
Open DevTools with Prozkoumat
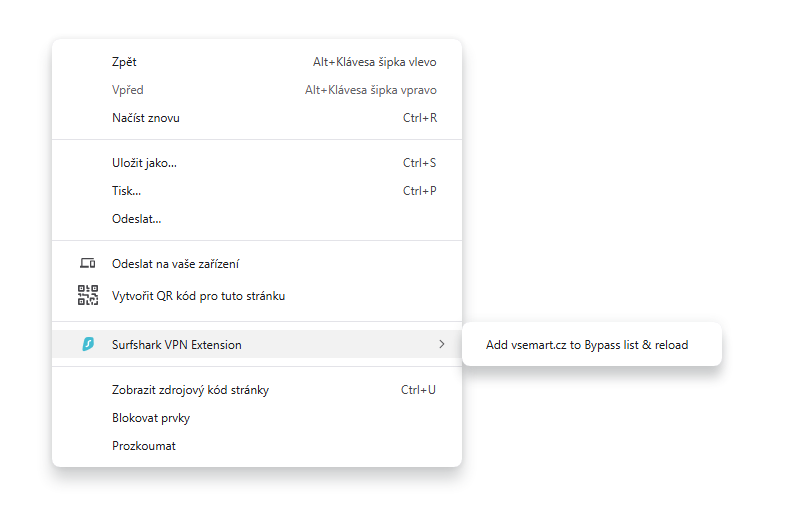[144, 446]
